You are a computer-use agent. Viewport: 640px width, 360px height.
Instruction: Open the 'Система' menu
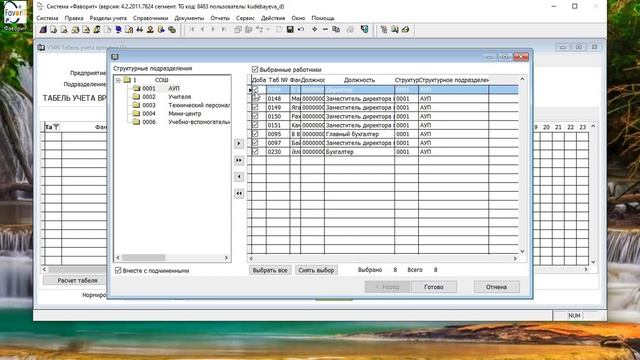click(47, 18)
